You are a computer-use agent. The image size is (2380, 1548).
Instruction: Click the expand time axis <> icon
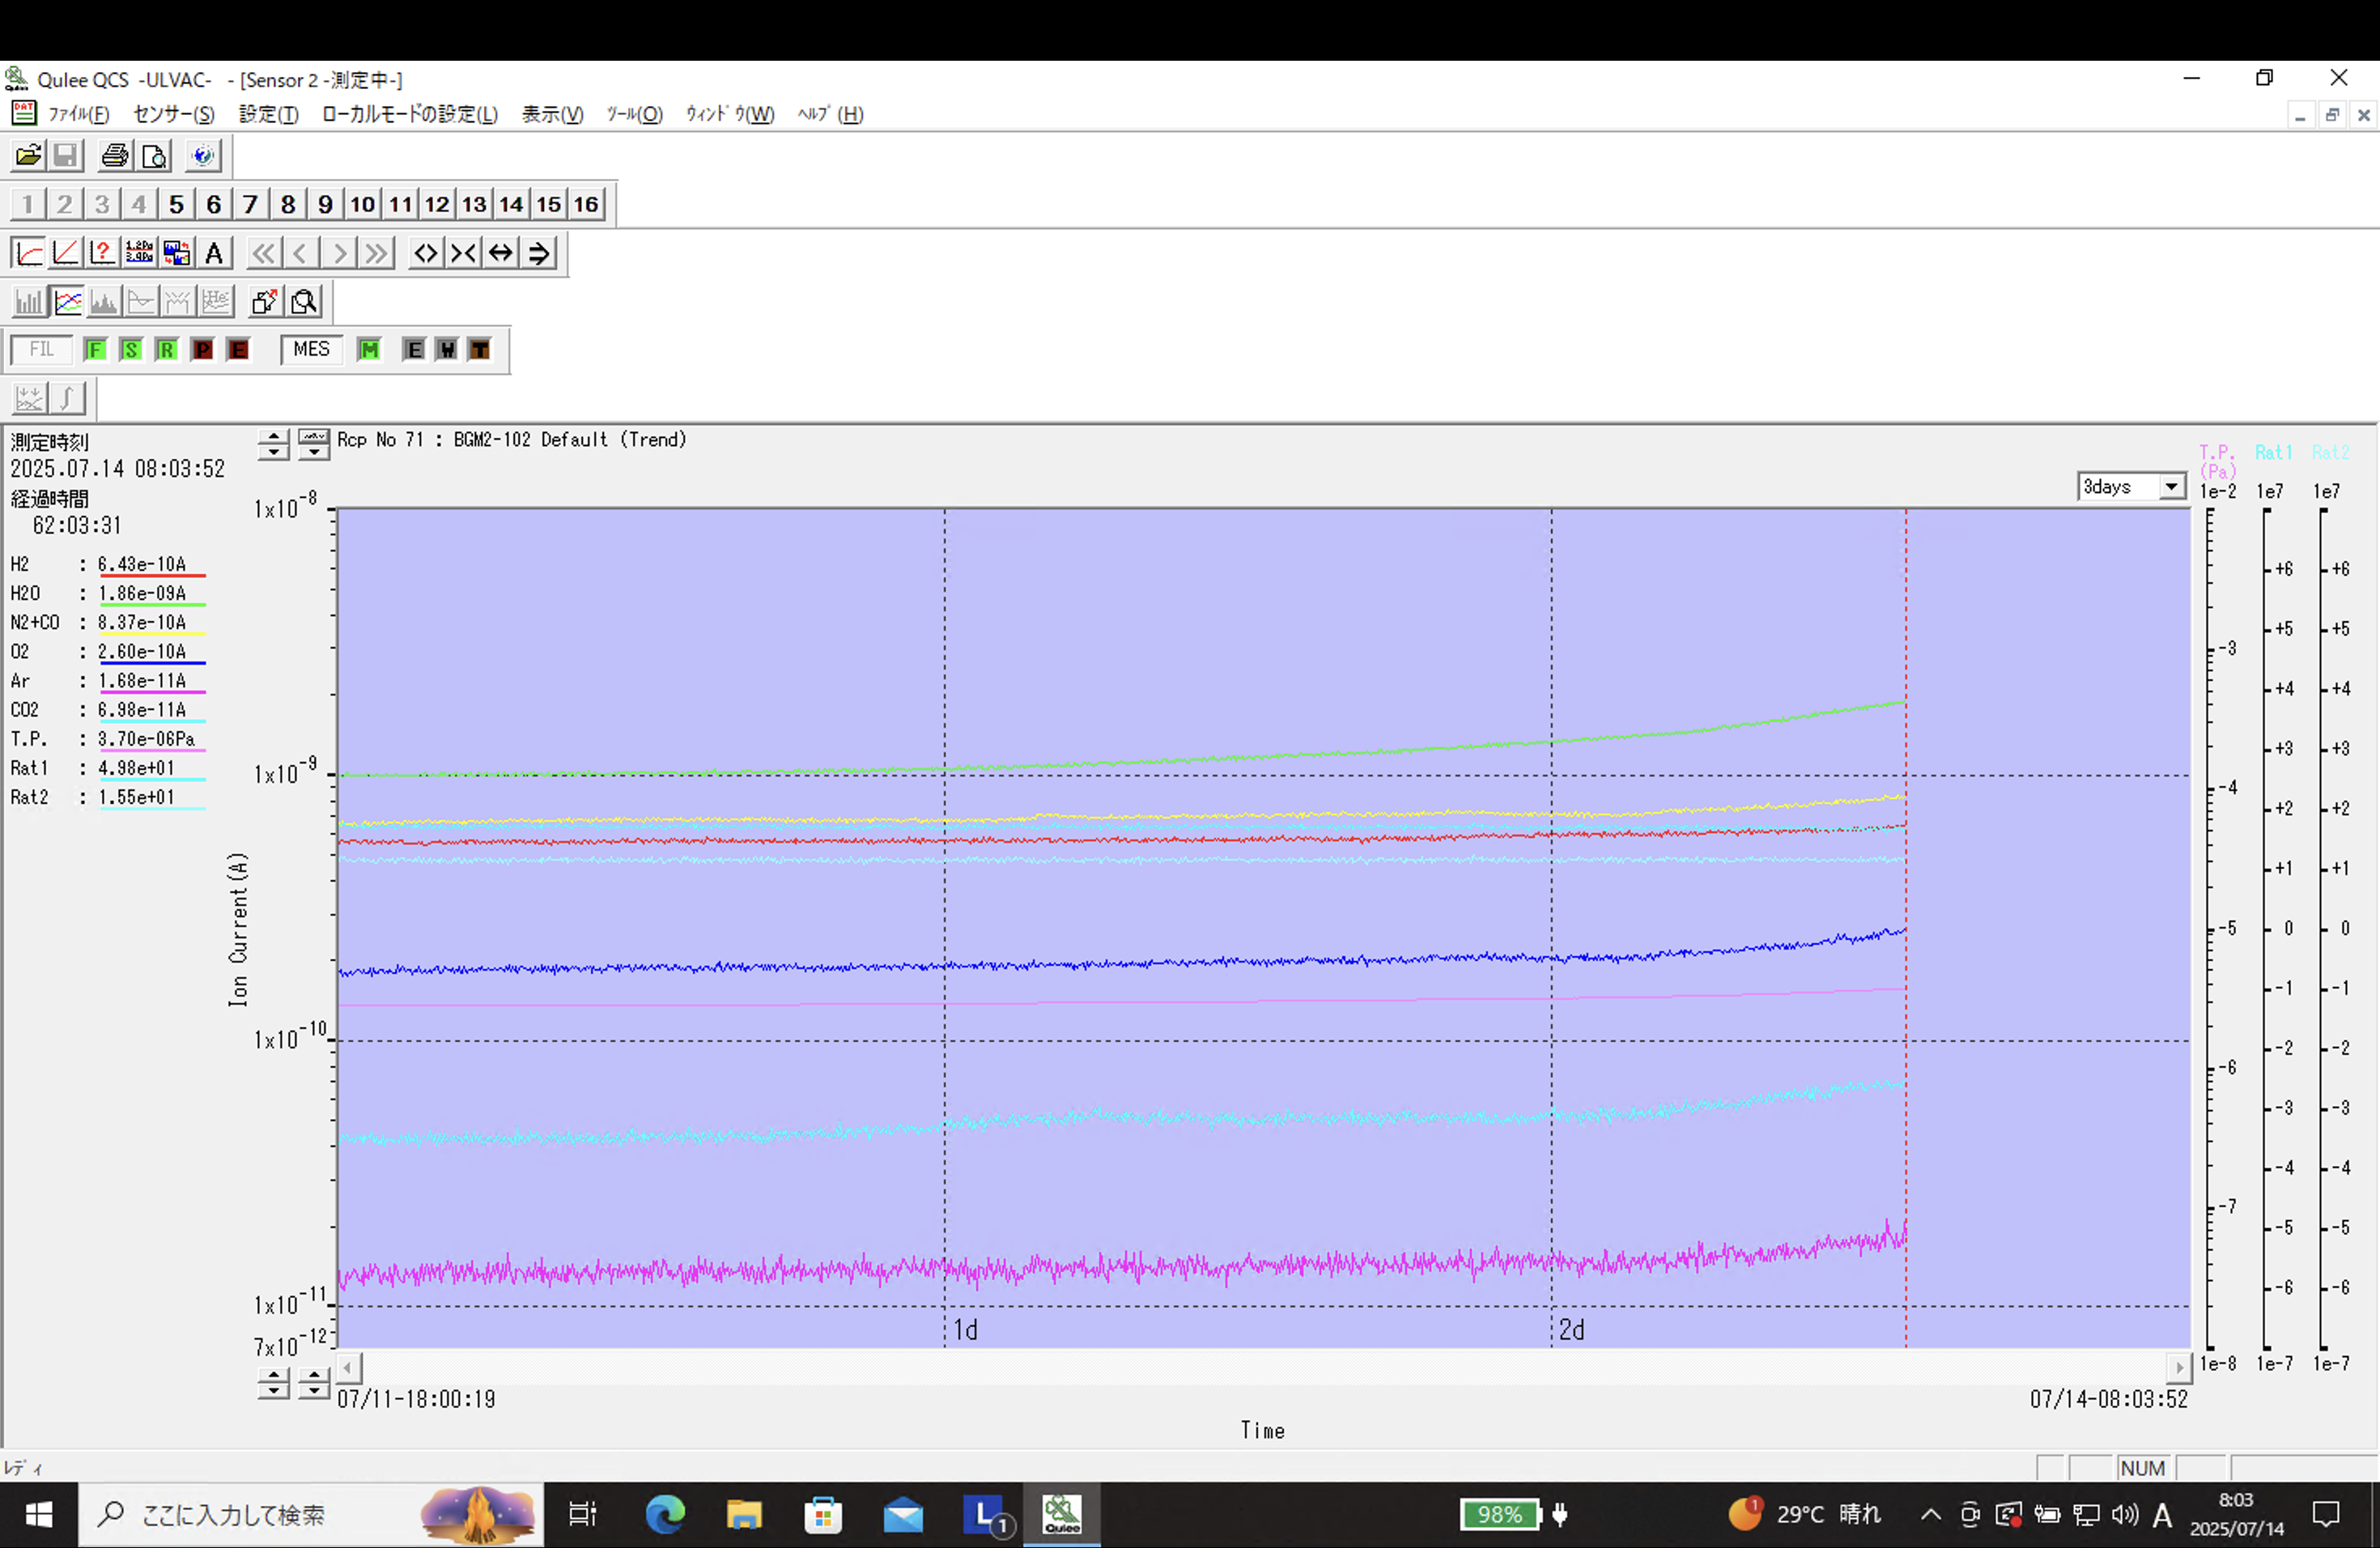(x=426, y=253)
